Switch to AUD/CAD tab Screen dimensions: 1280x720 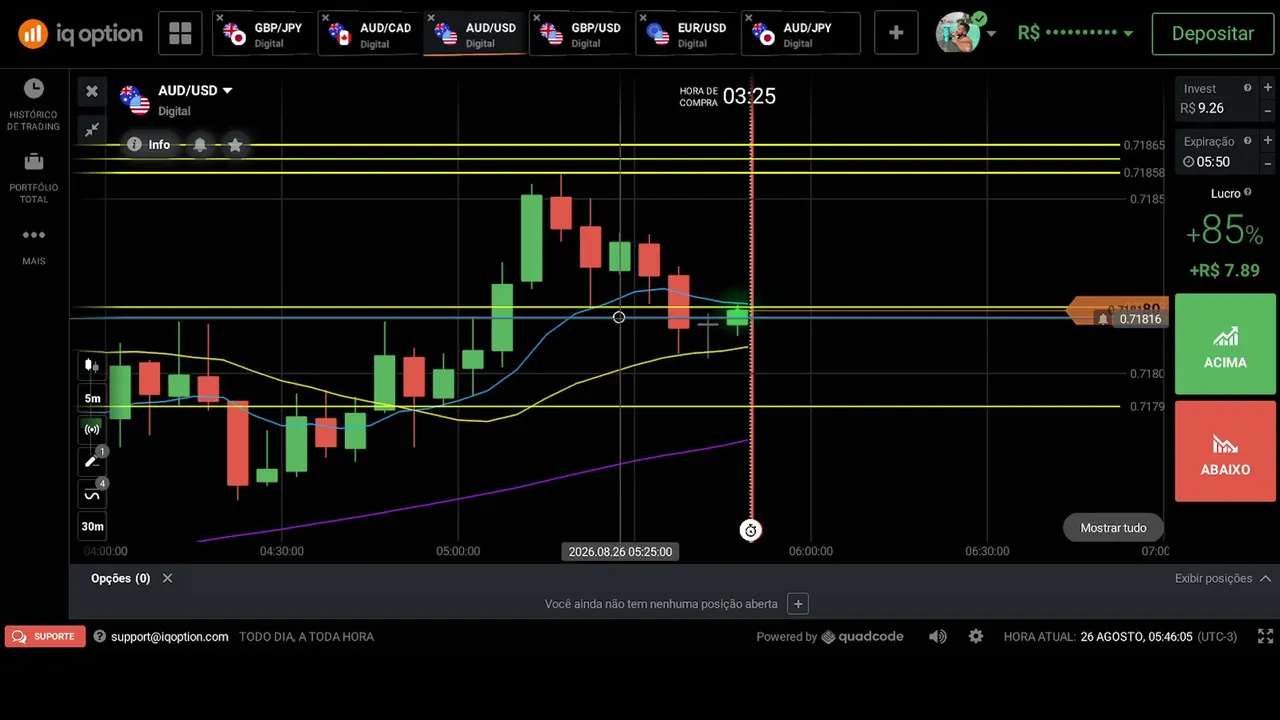[x=372, y=34]
